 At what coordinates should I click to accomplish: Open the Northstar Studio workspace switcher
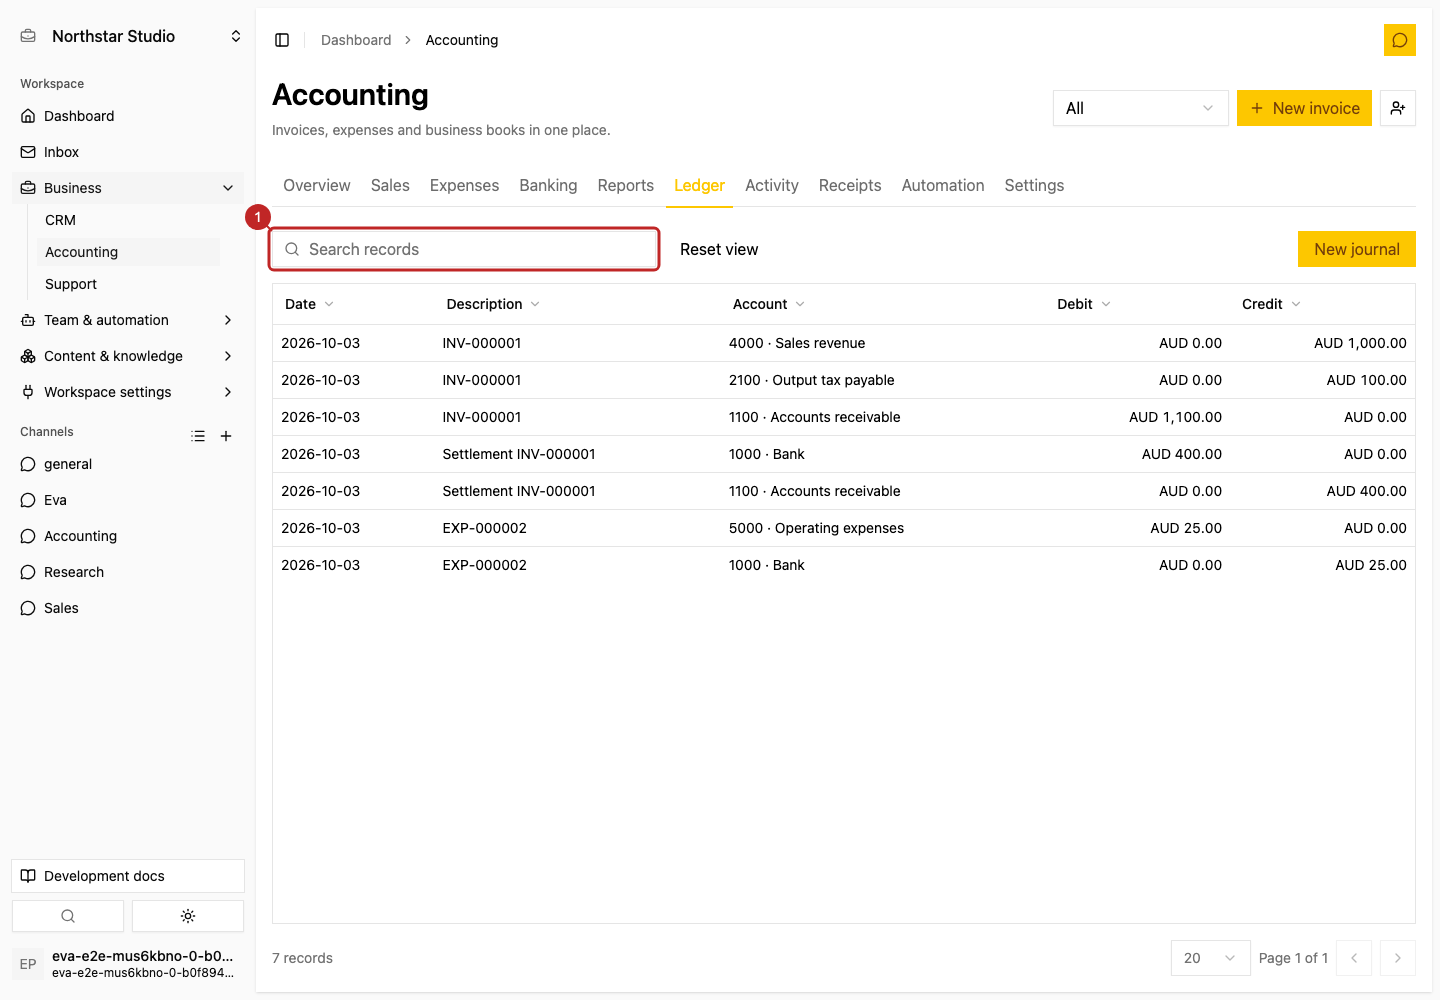point(130,36)
